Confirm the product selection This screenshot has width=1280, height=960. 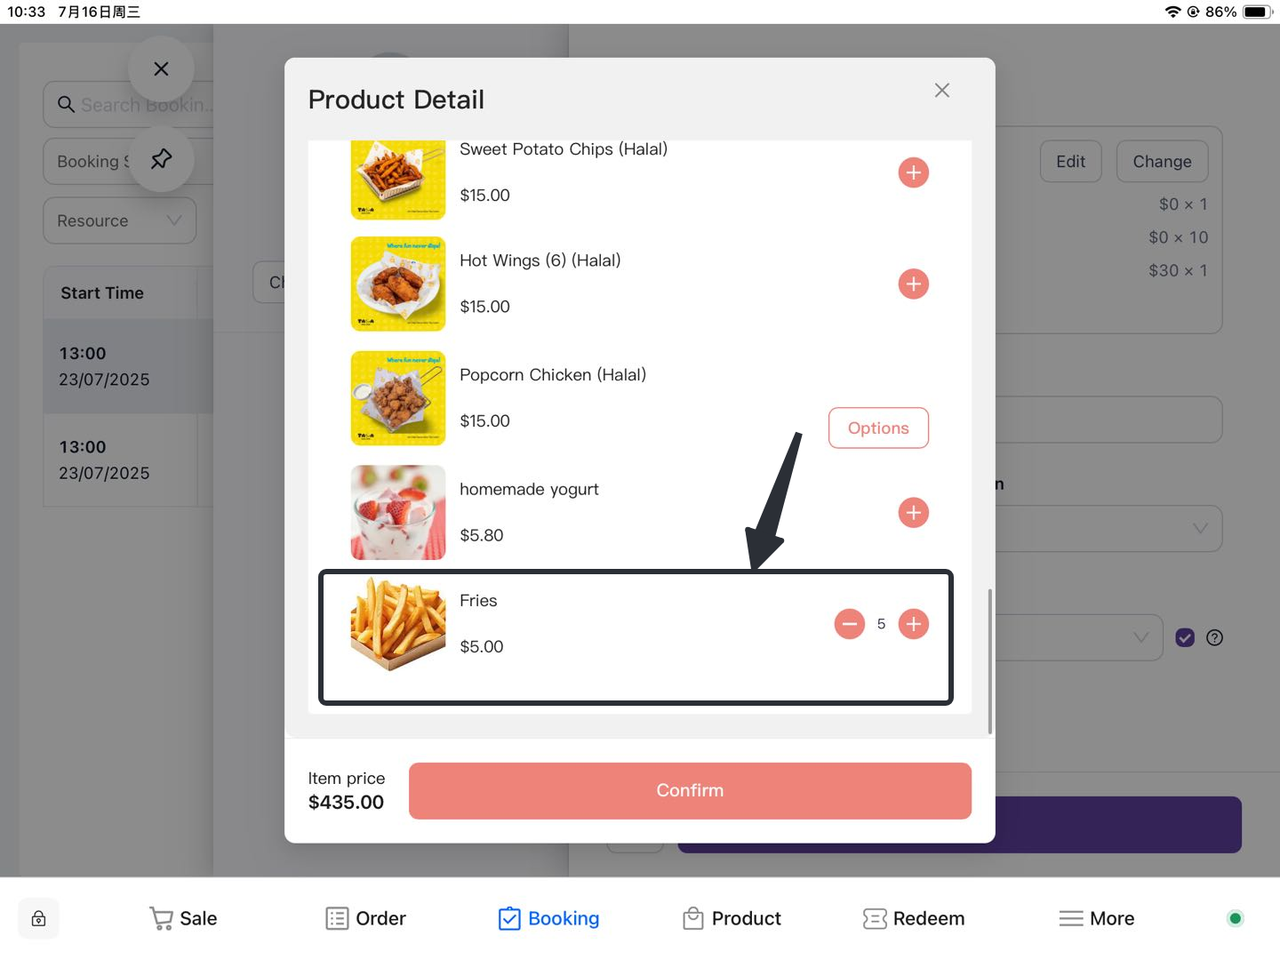coord(689,790)
